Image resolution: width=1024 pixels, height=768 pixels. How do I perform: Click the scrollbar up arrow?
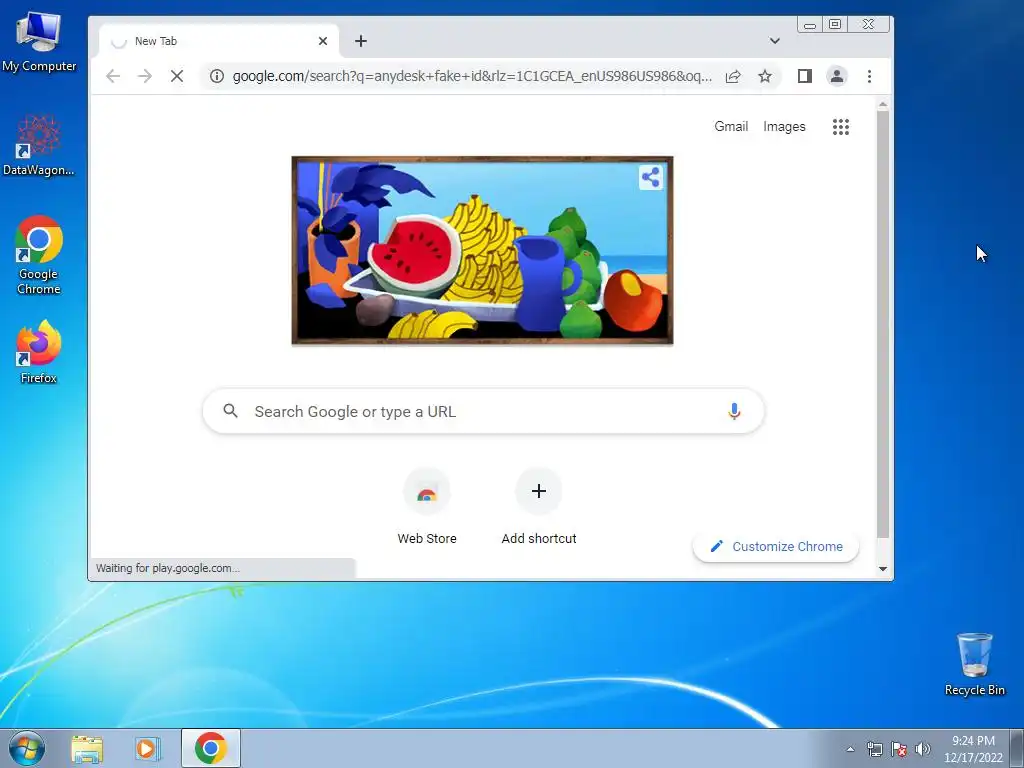point(883,104)
